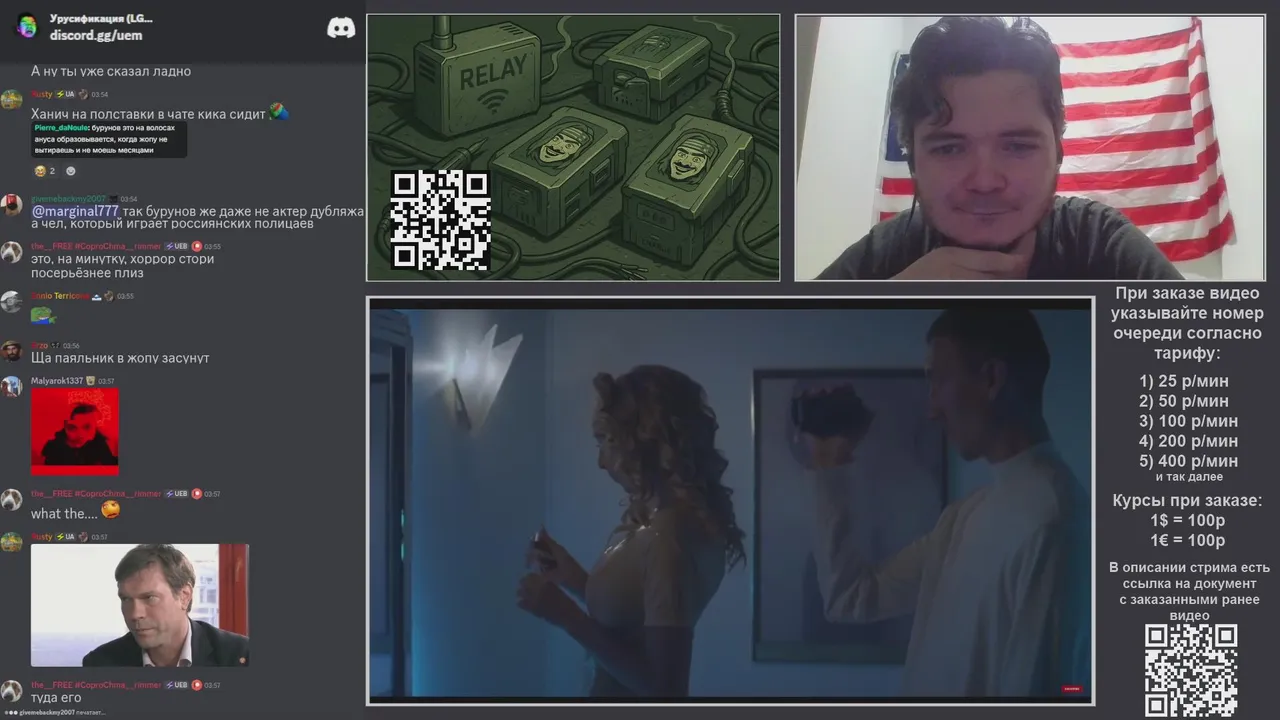Select the tariff line "4) 200 р/мин"
This screenshot has height=720, width=1280.
(1188, 441)
